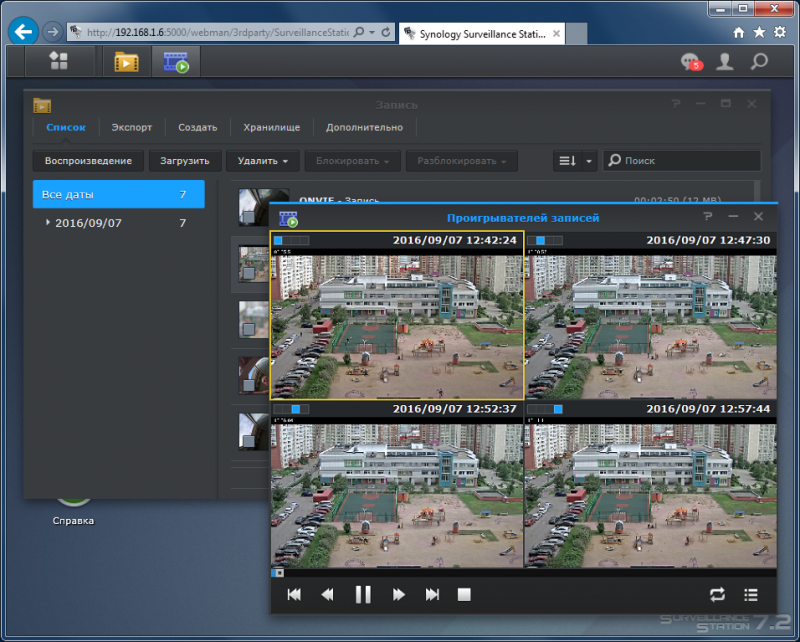Open notifications chat bubble icon

pos(692,62)
